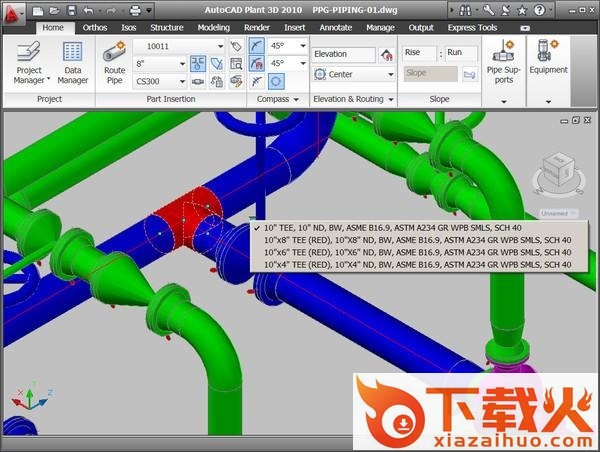Screen dimensions: 600x452
Task: Open the first 45° compass angle dropdown
Action: point(303,46)
